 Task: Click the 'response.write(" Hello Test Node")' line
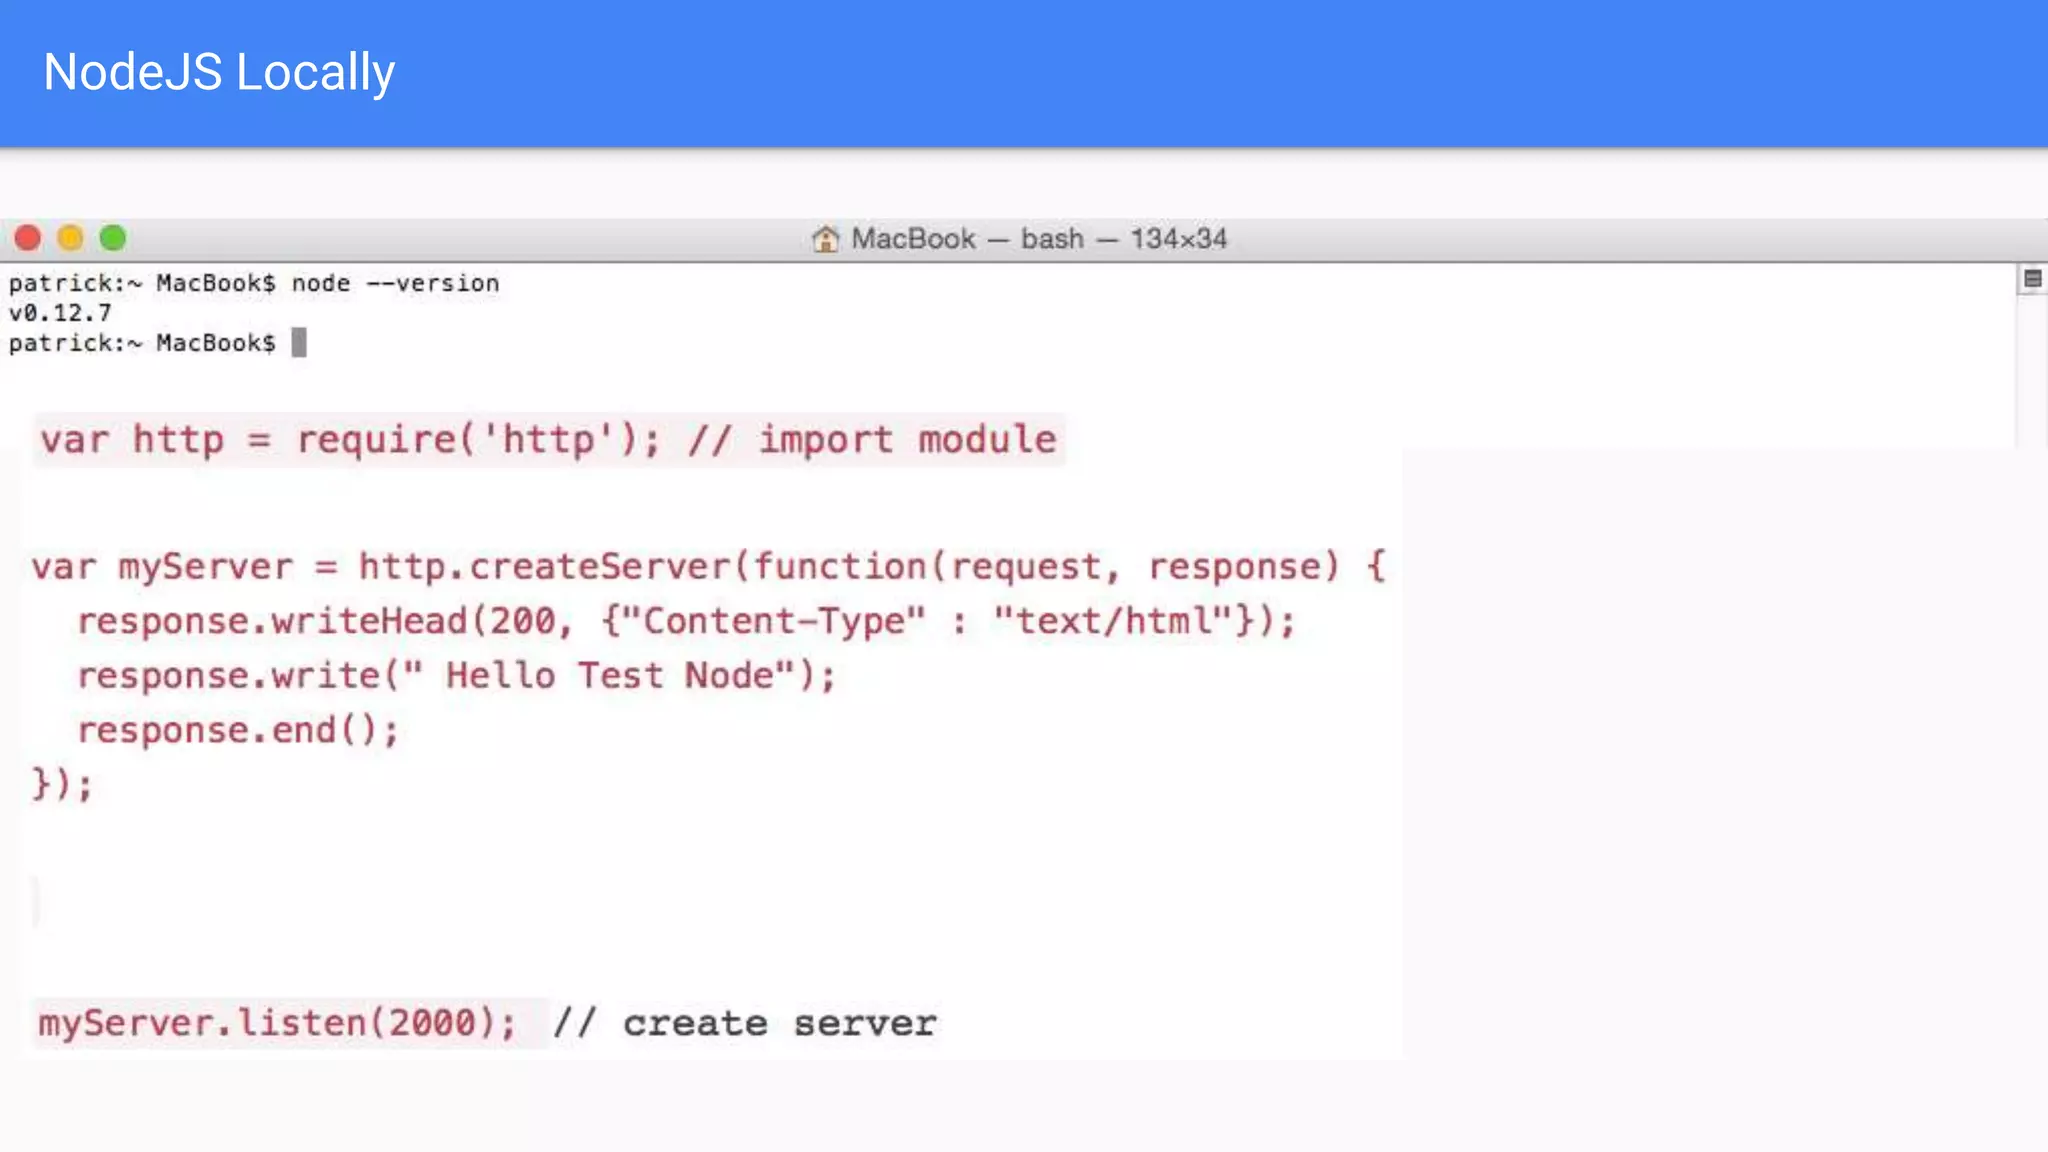(x=456, y=676)
